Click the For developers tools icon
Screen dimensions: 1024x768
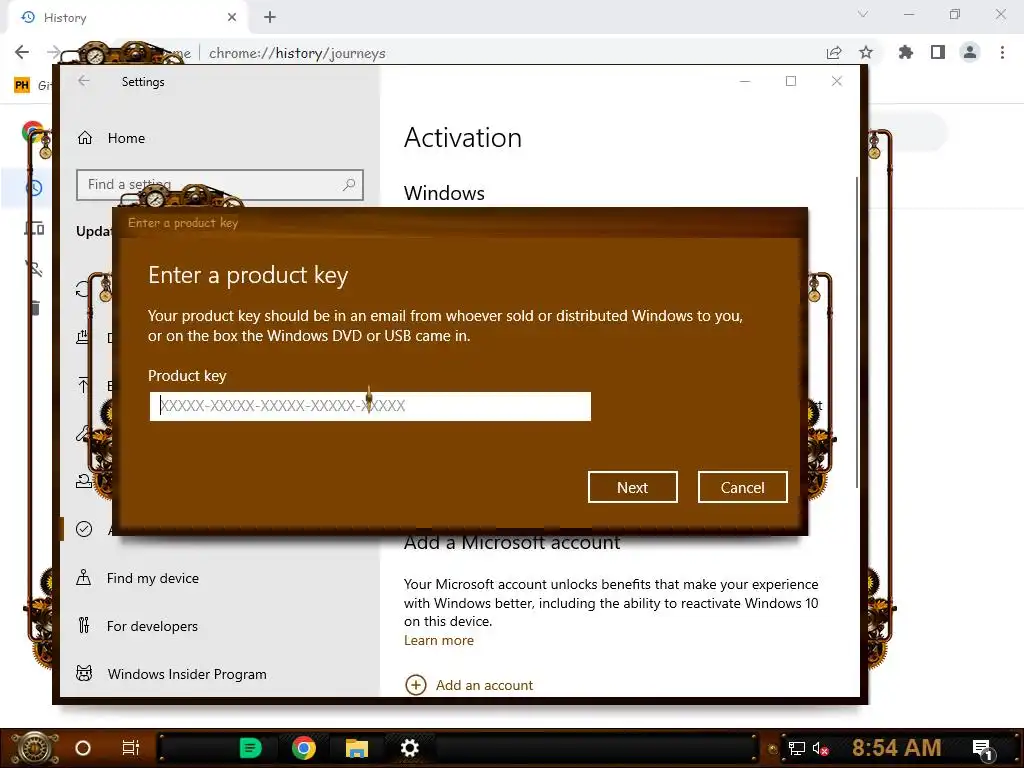84,626
